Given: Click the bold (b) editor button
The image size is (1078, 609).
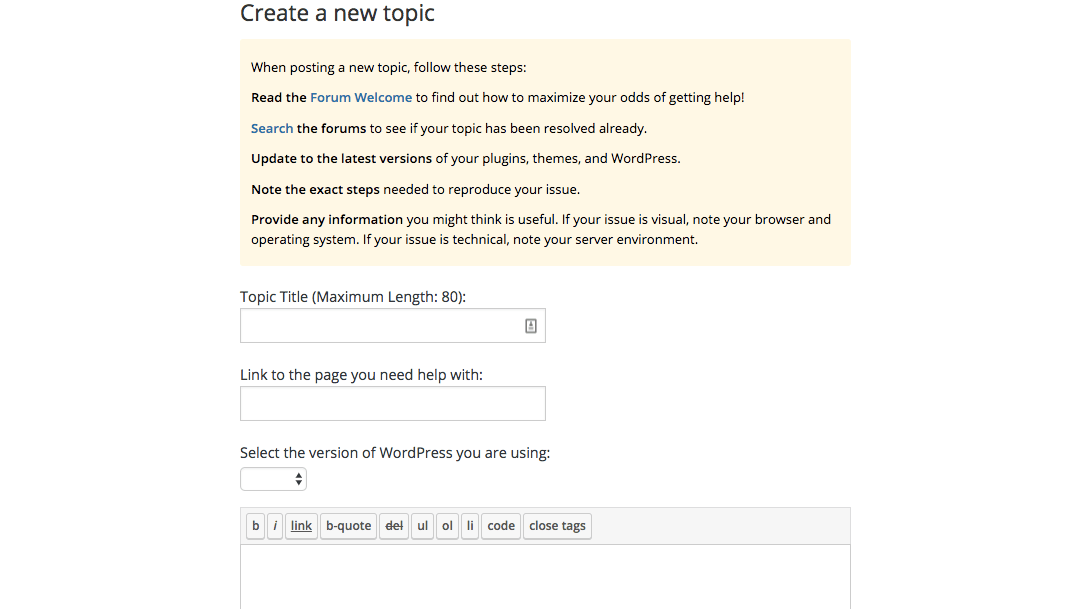Looking at the screenshot, I should [256, 526].
